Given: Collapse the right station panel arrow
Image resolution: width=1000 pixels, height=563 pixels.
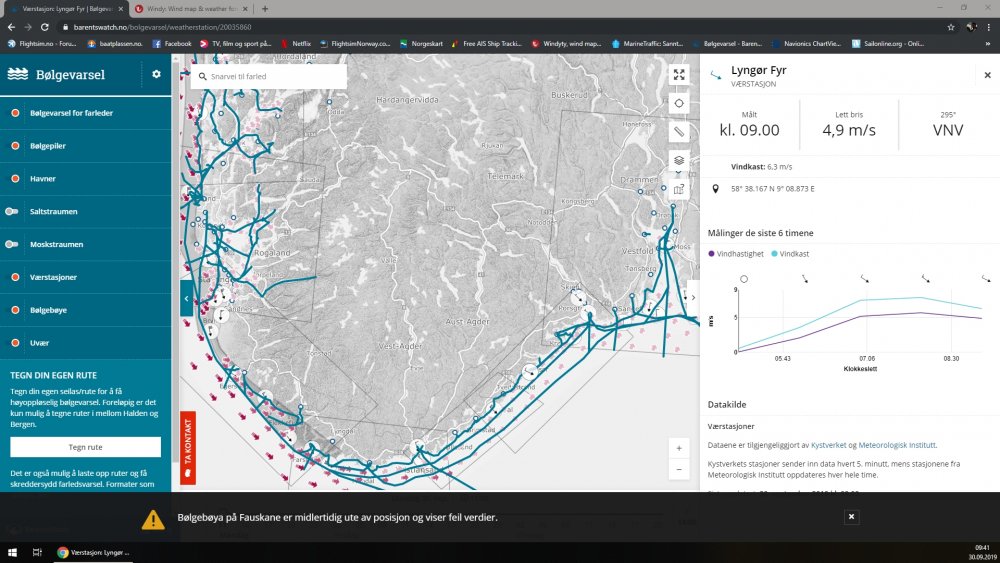Looking at the screenshot, I should [x=693, y=297].
